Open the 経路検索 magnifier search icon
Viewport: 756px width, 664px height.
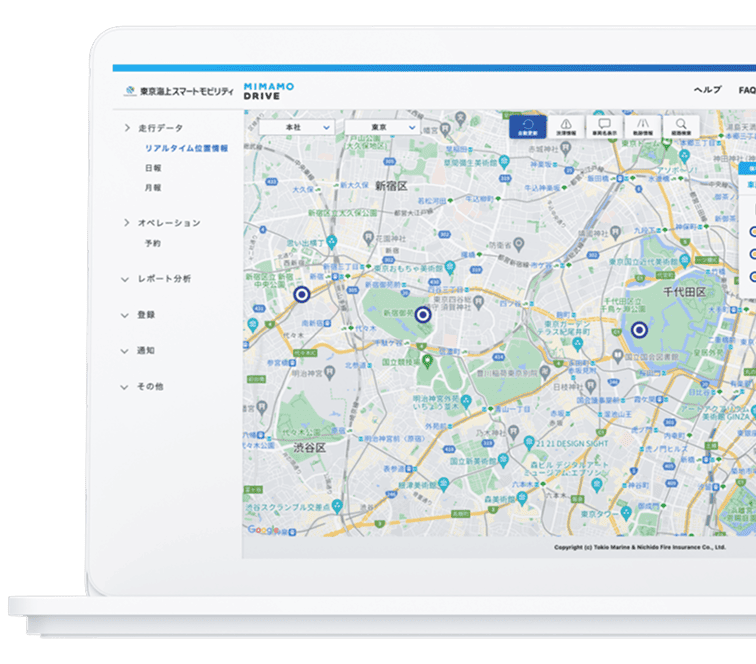(x=681, y=127)
